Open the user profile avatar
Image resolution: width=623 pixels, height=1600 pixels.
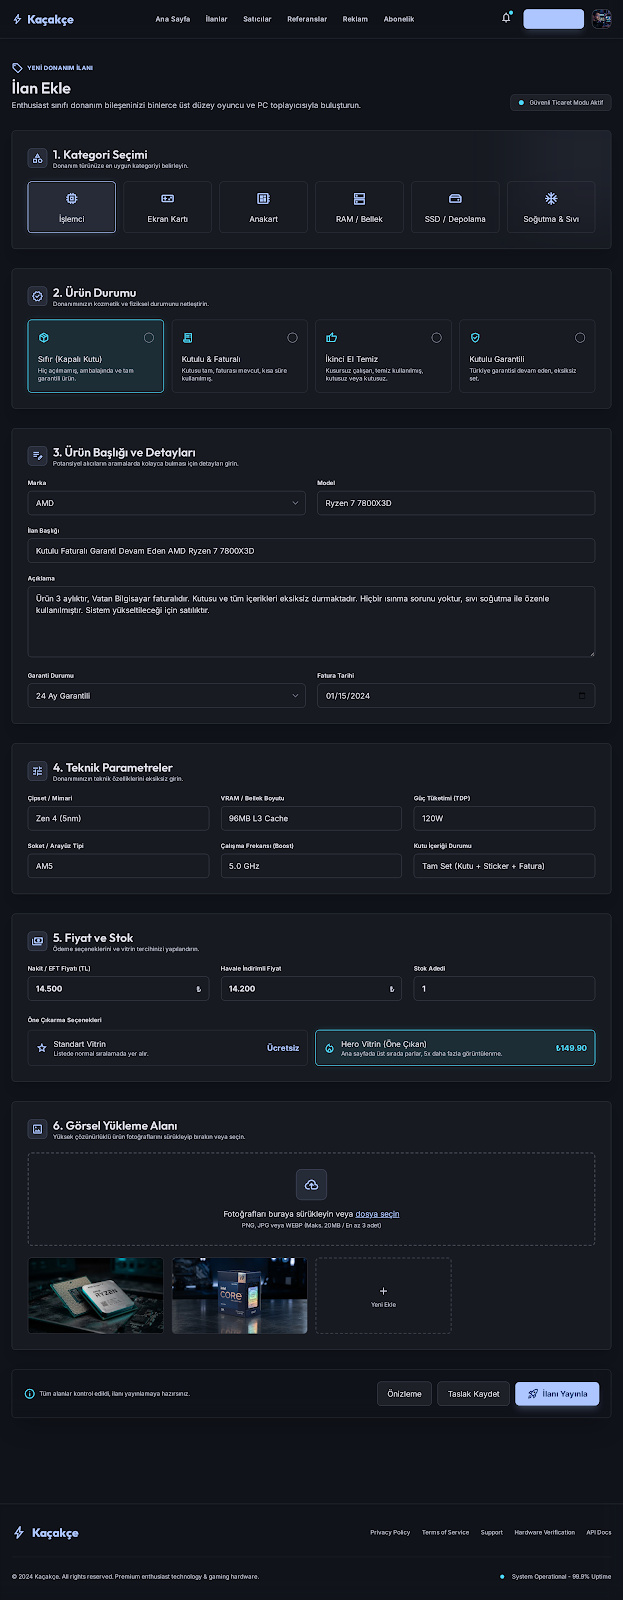coord(601,19)
